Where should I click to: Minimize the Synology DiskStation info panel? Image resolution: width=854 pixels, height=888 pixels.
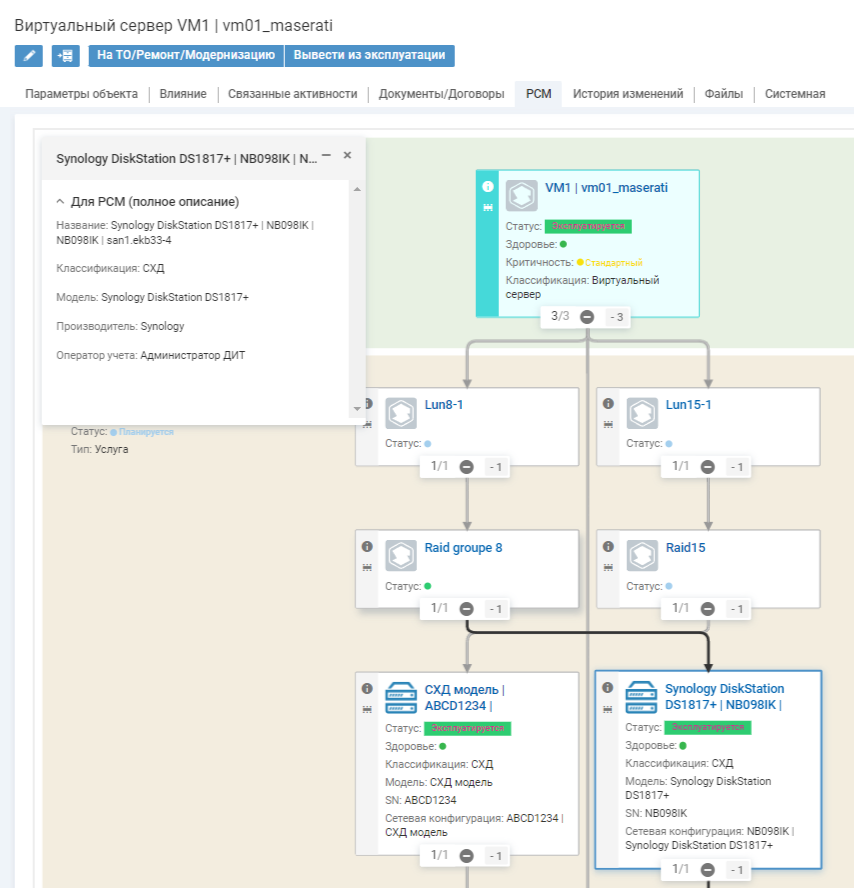[326, 155]
